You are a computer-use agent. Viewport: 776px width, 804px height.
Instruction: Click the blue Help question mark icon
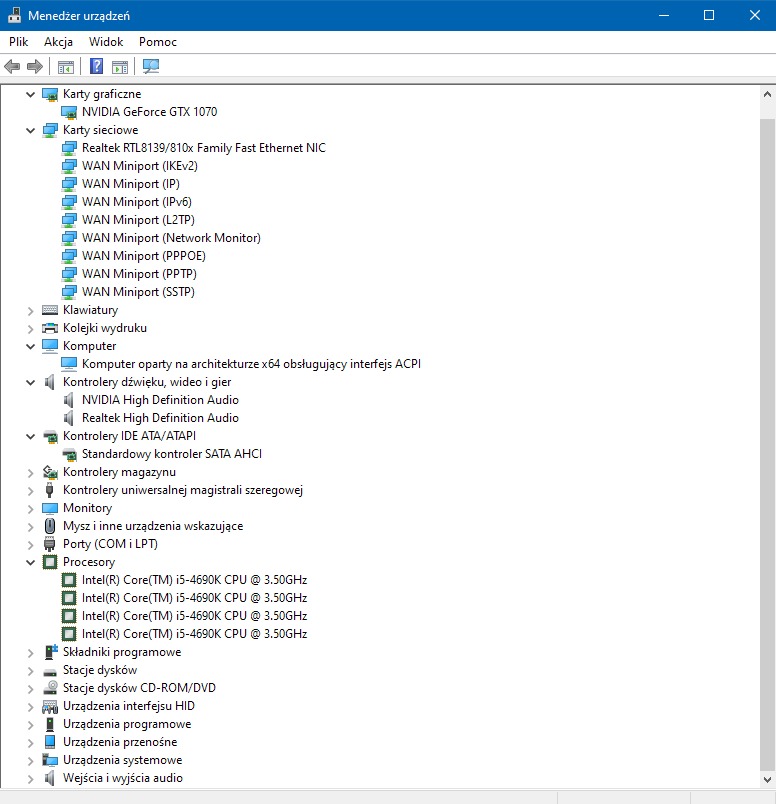click(96, 66)
